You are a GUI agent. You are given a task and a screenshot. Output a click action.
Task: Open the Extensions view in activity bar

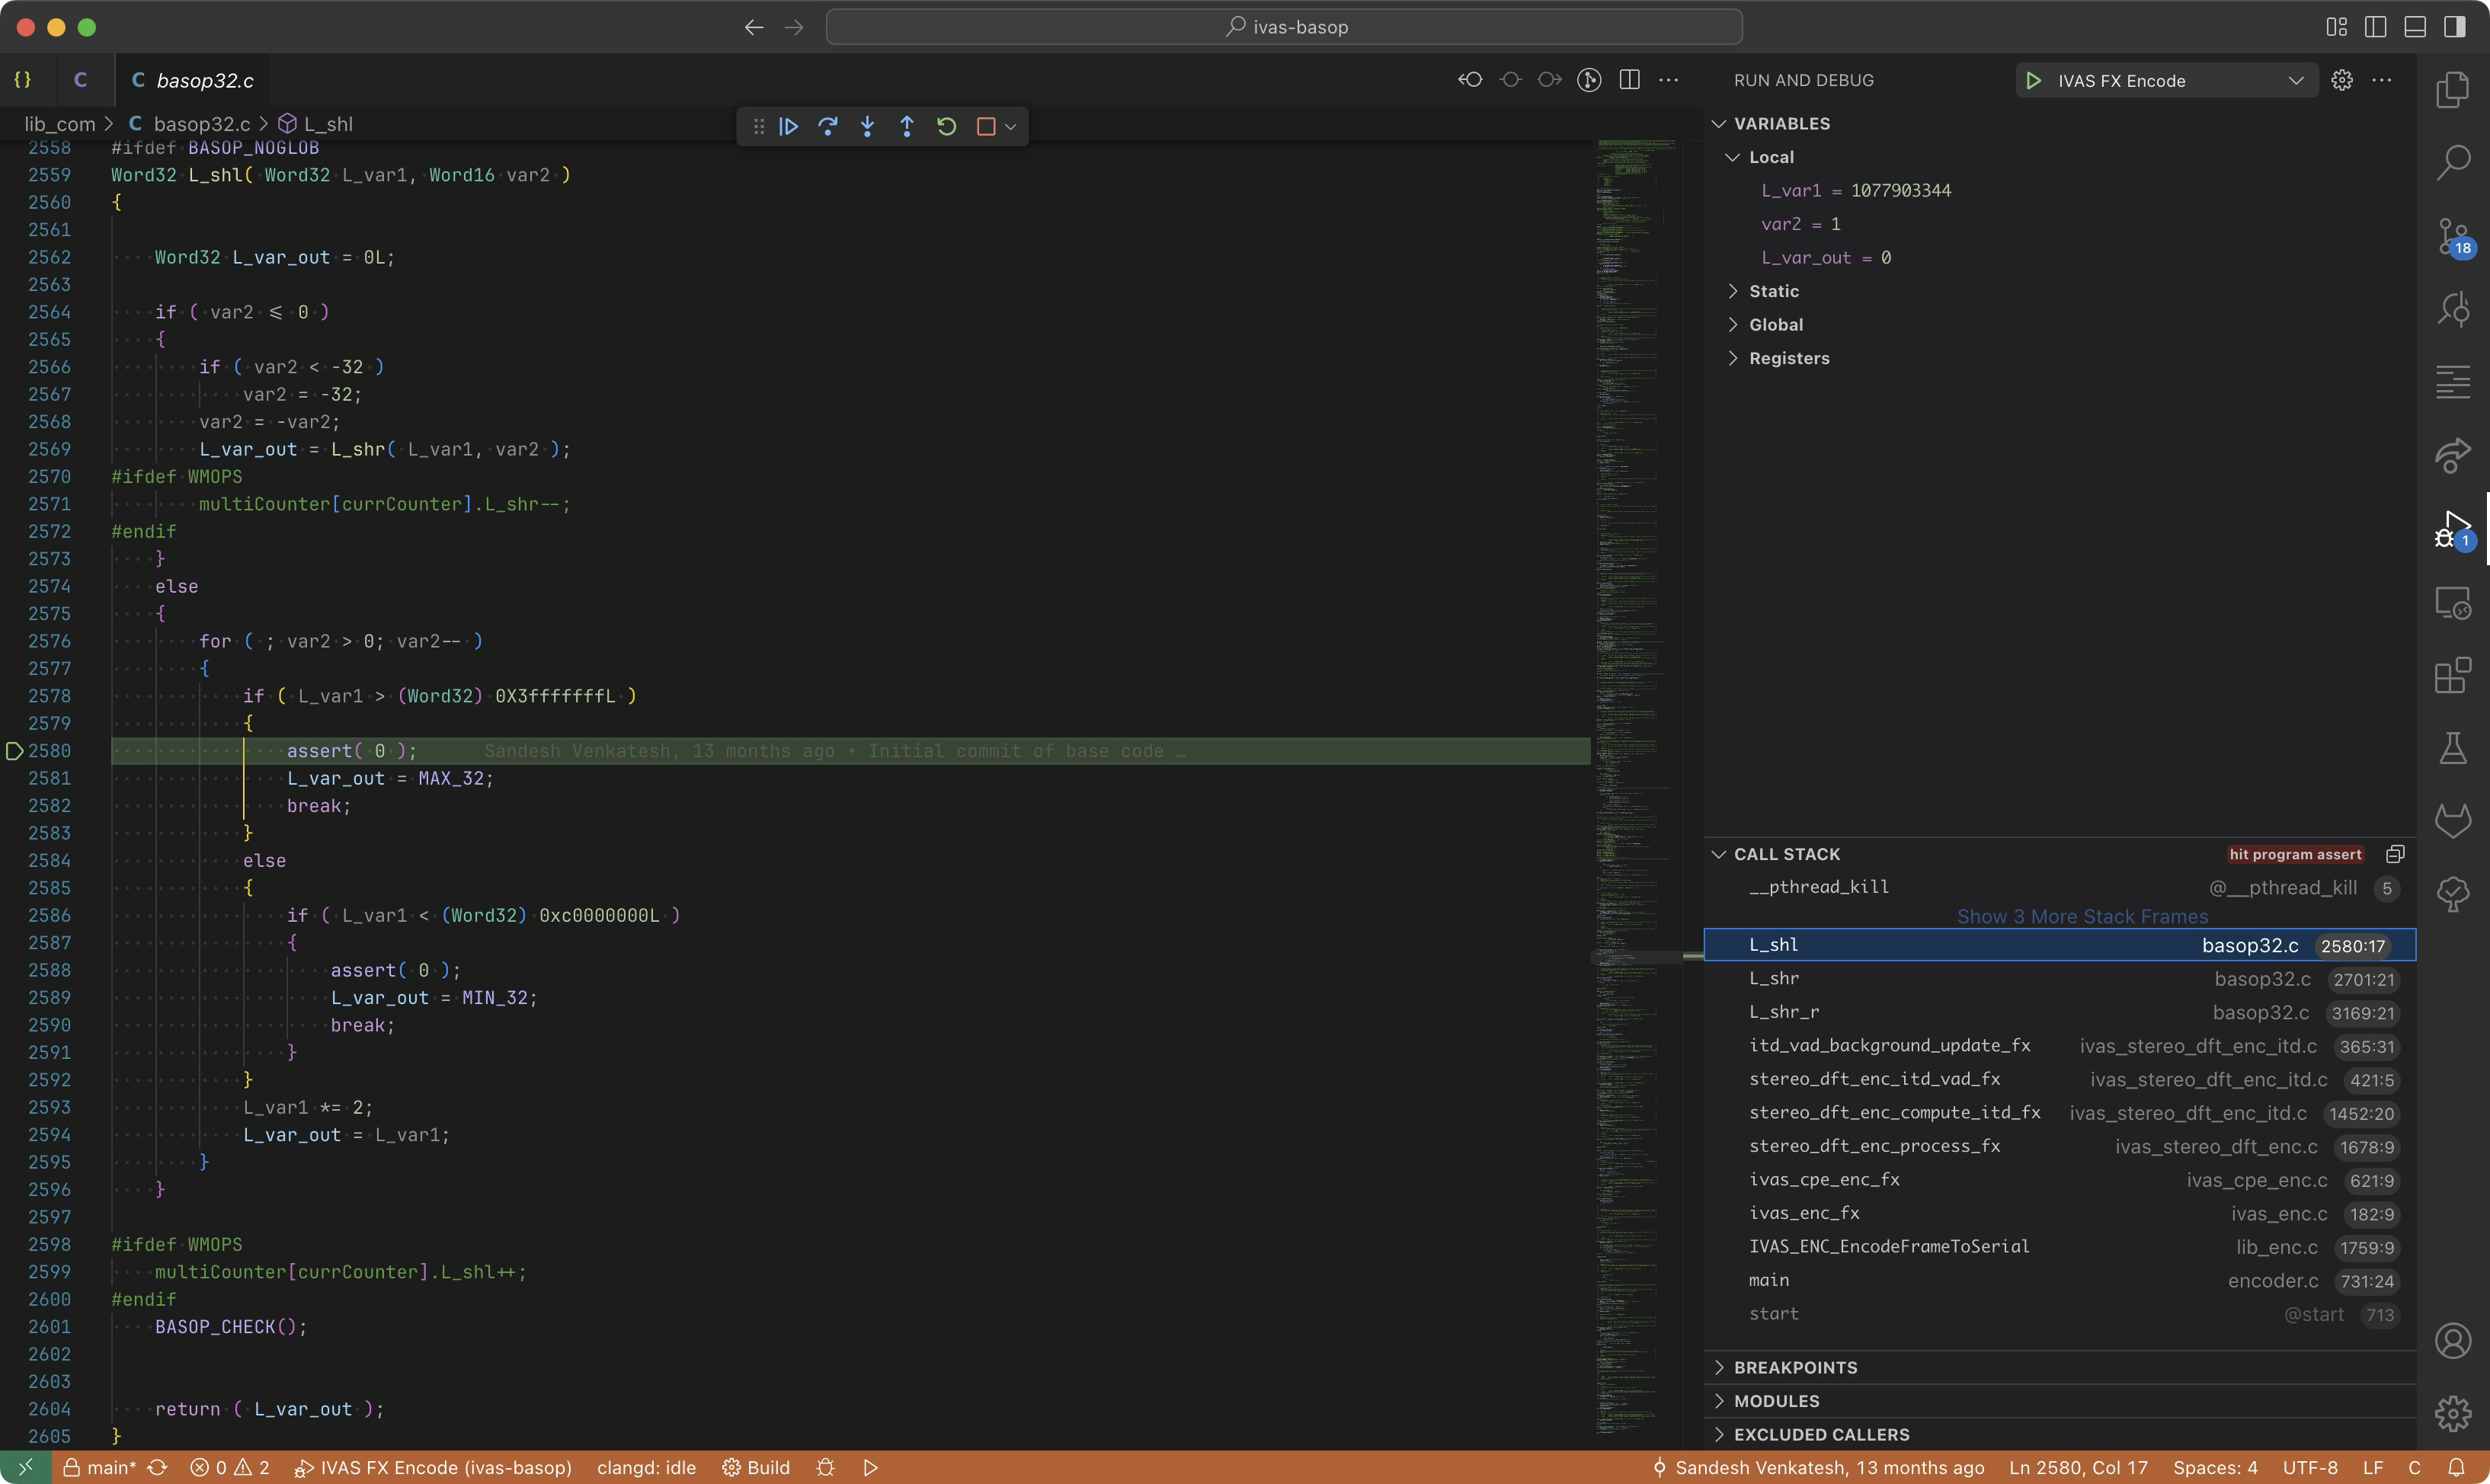tap(2452, 675)
